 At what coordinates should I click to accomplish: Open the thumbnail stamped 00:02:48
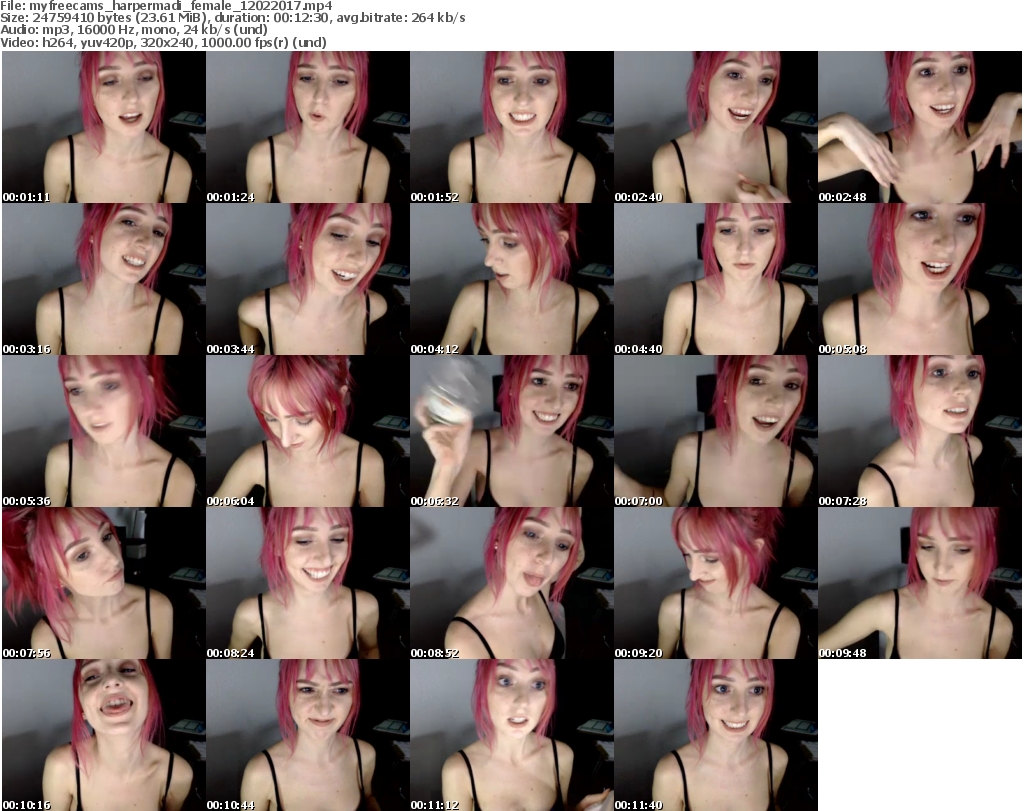coord(920,127)
